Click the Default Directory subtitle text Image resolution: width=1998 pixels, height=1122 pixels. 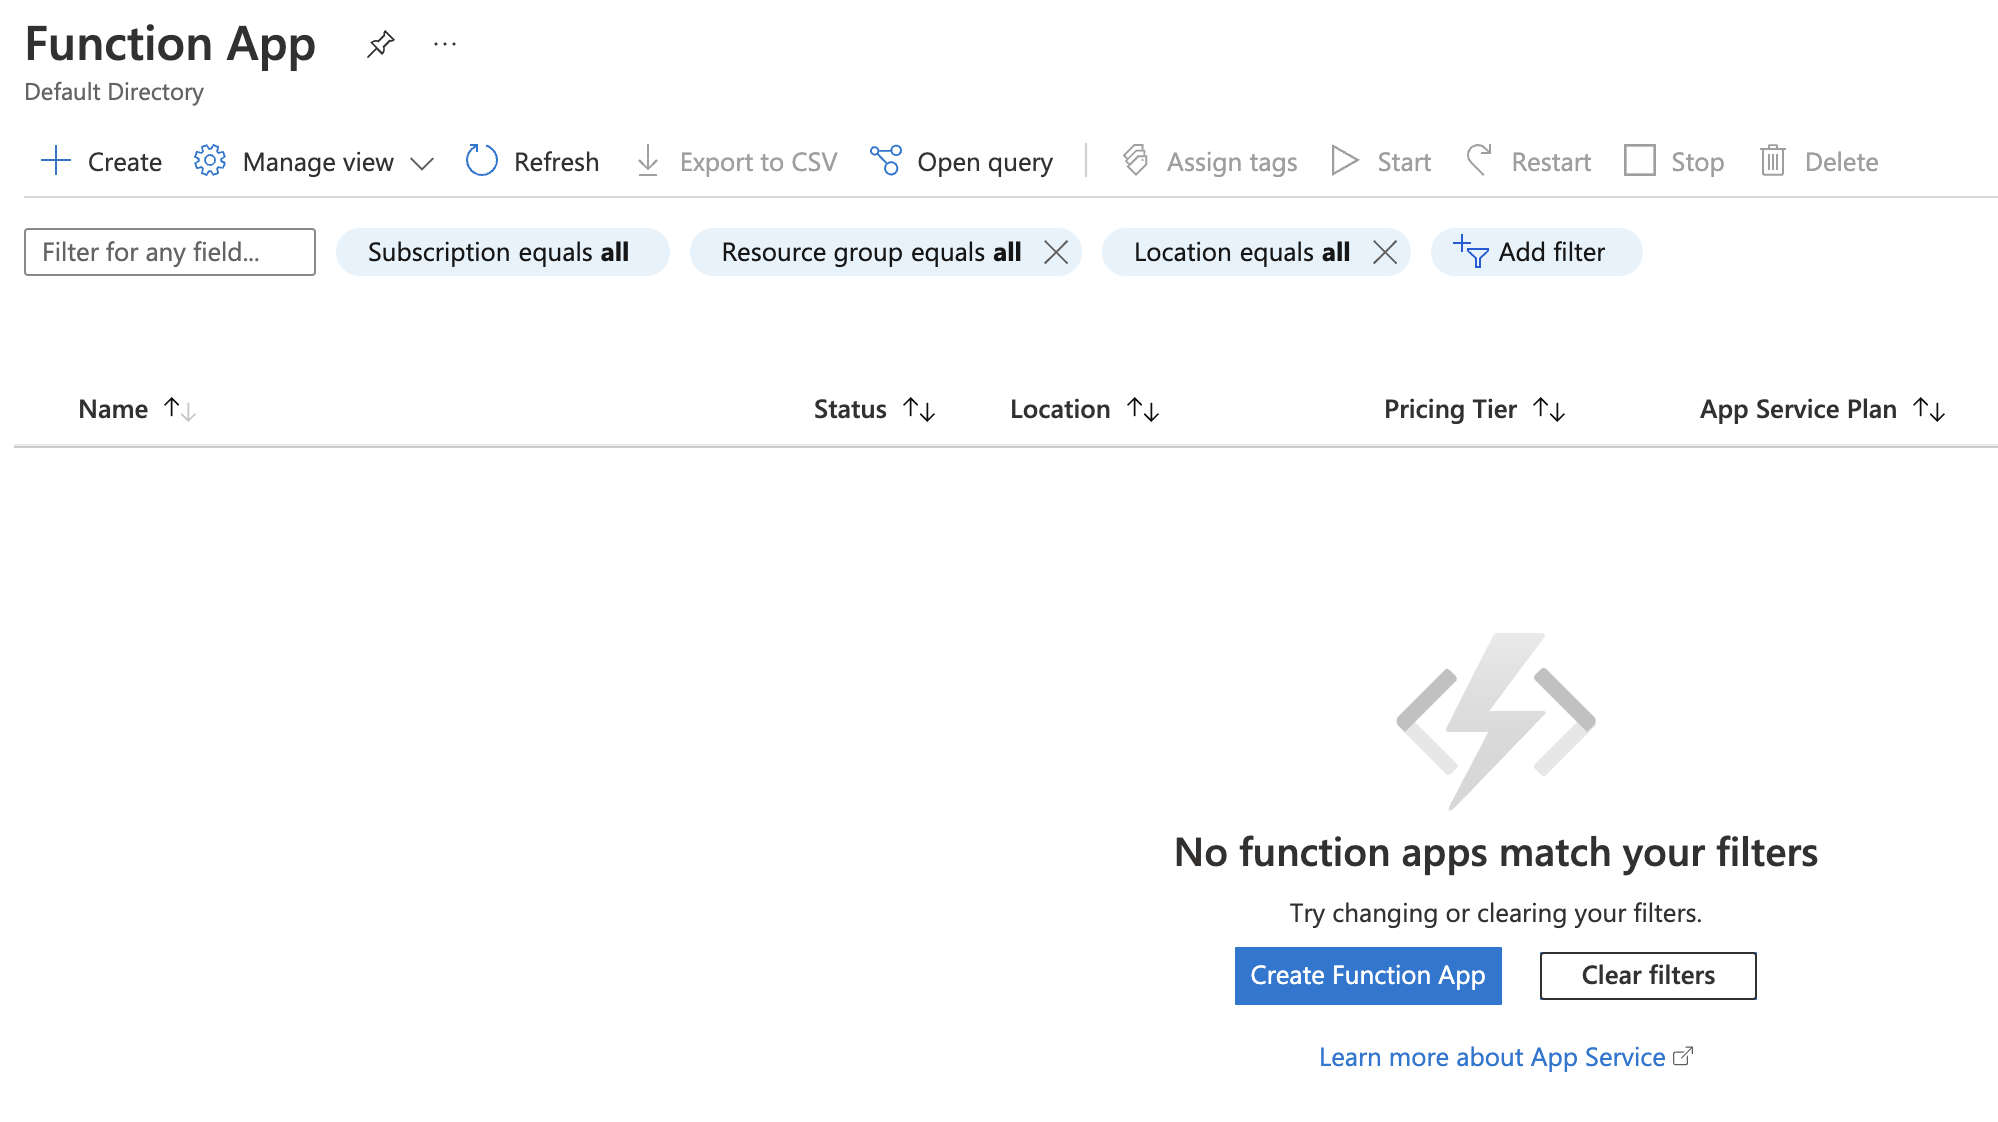[114, 92]
